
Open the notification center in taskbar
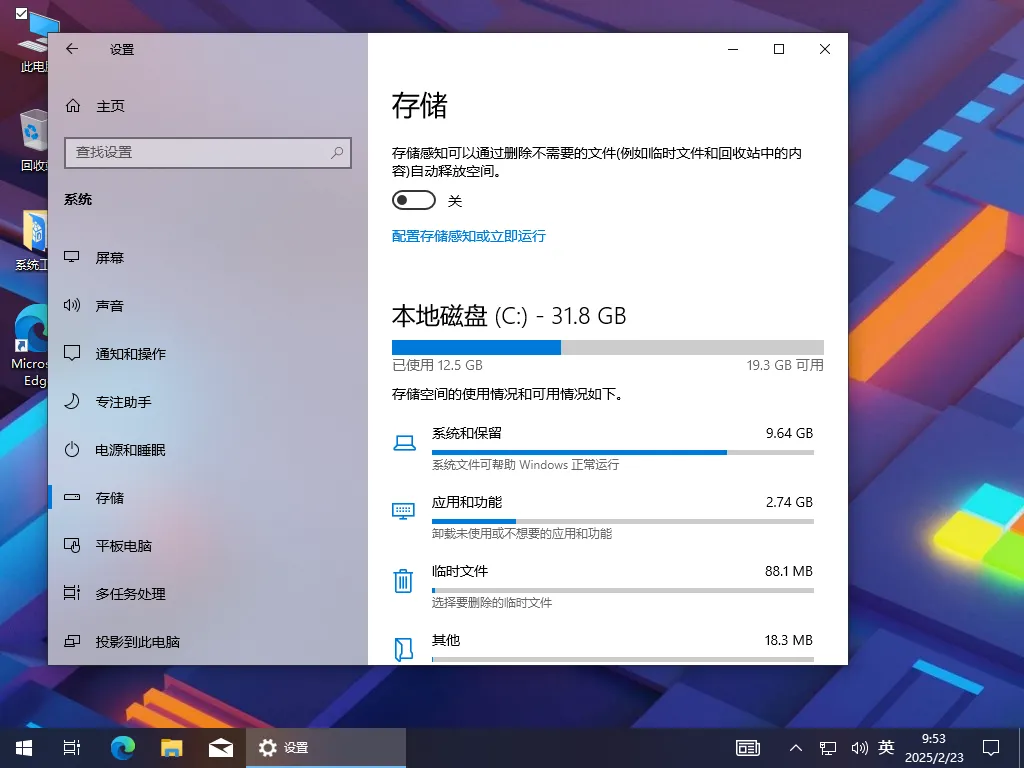[x=991, y=747]
